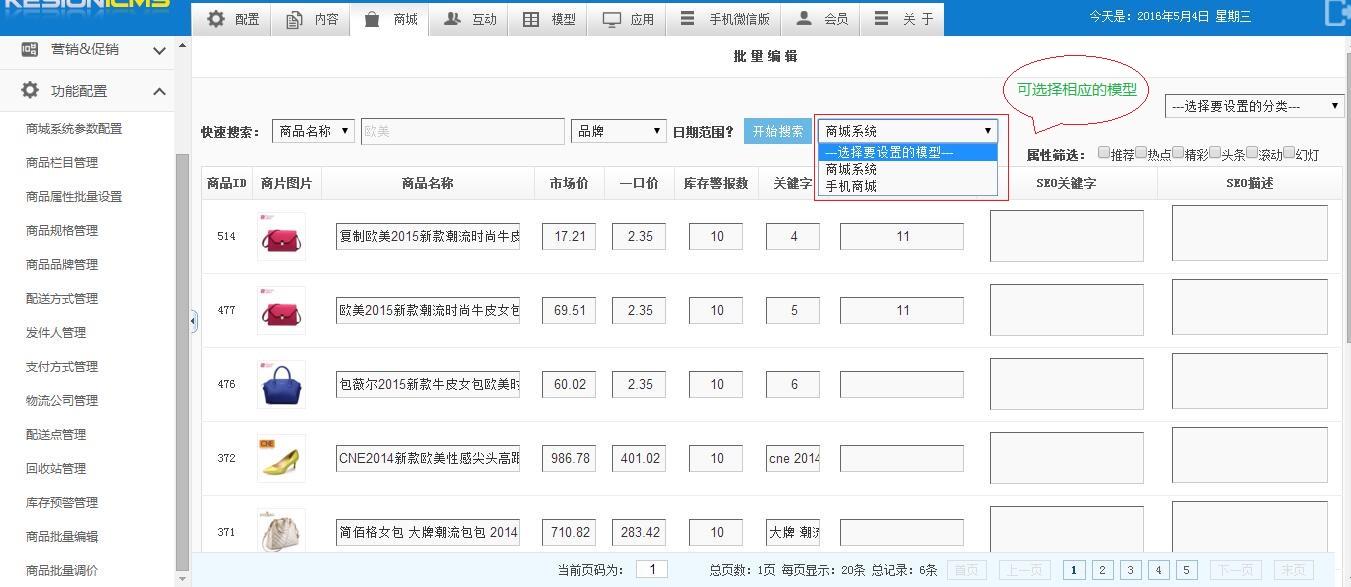1351x587 pixels.
Task: Go to page 5 in pagination
Action: pos(1186,570)
